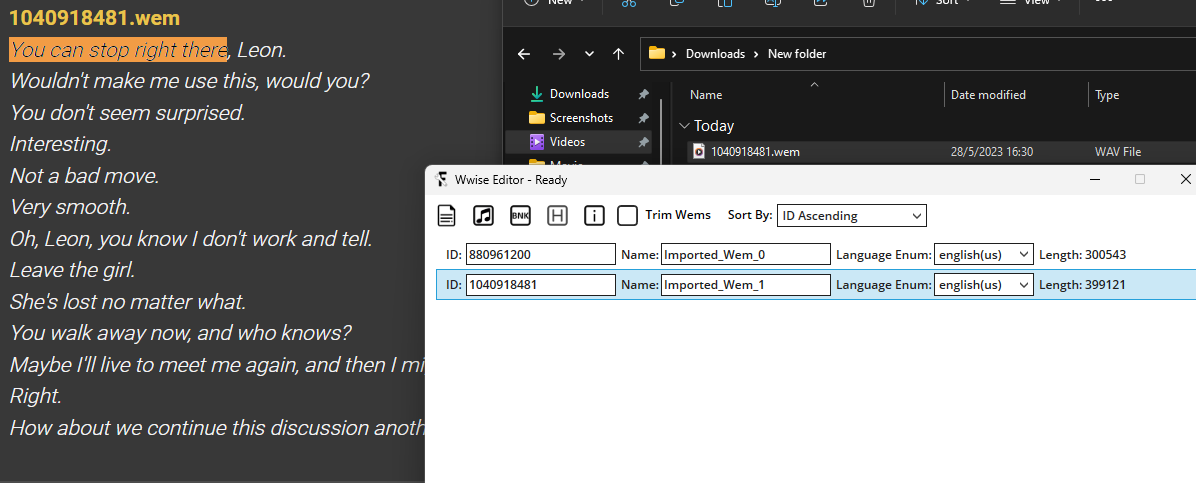
Task: Open Language Enum dropdown for Imported_Wem_0
Action: (x=984, y=255)
